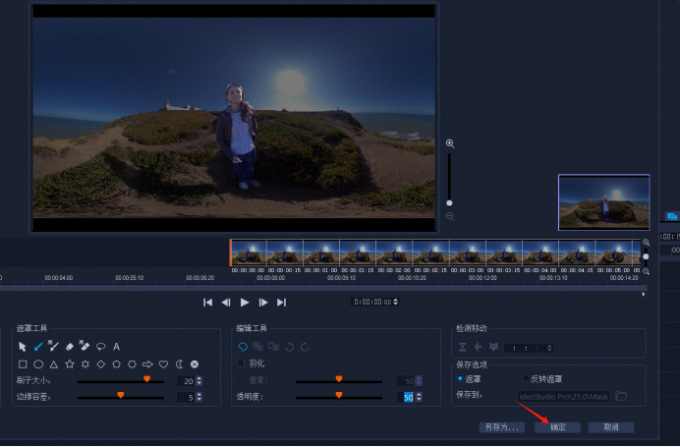The width and height of the screenshot is (680, 447).
Task: Jump to the end of the clip
Action: coord(281,302)
